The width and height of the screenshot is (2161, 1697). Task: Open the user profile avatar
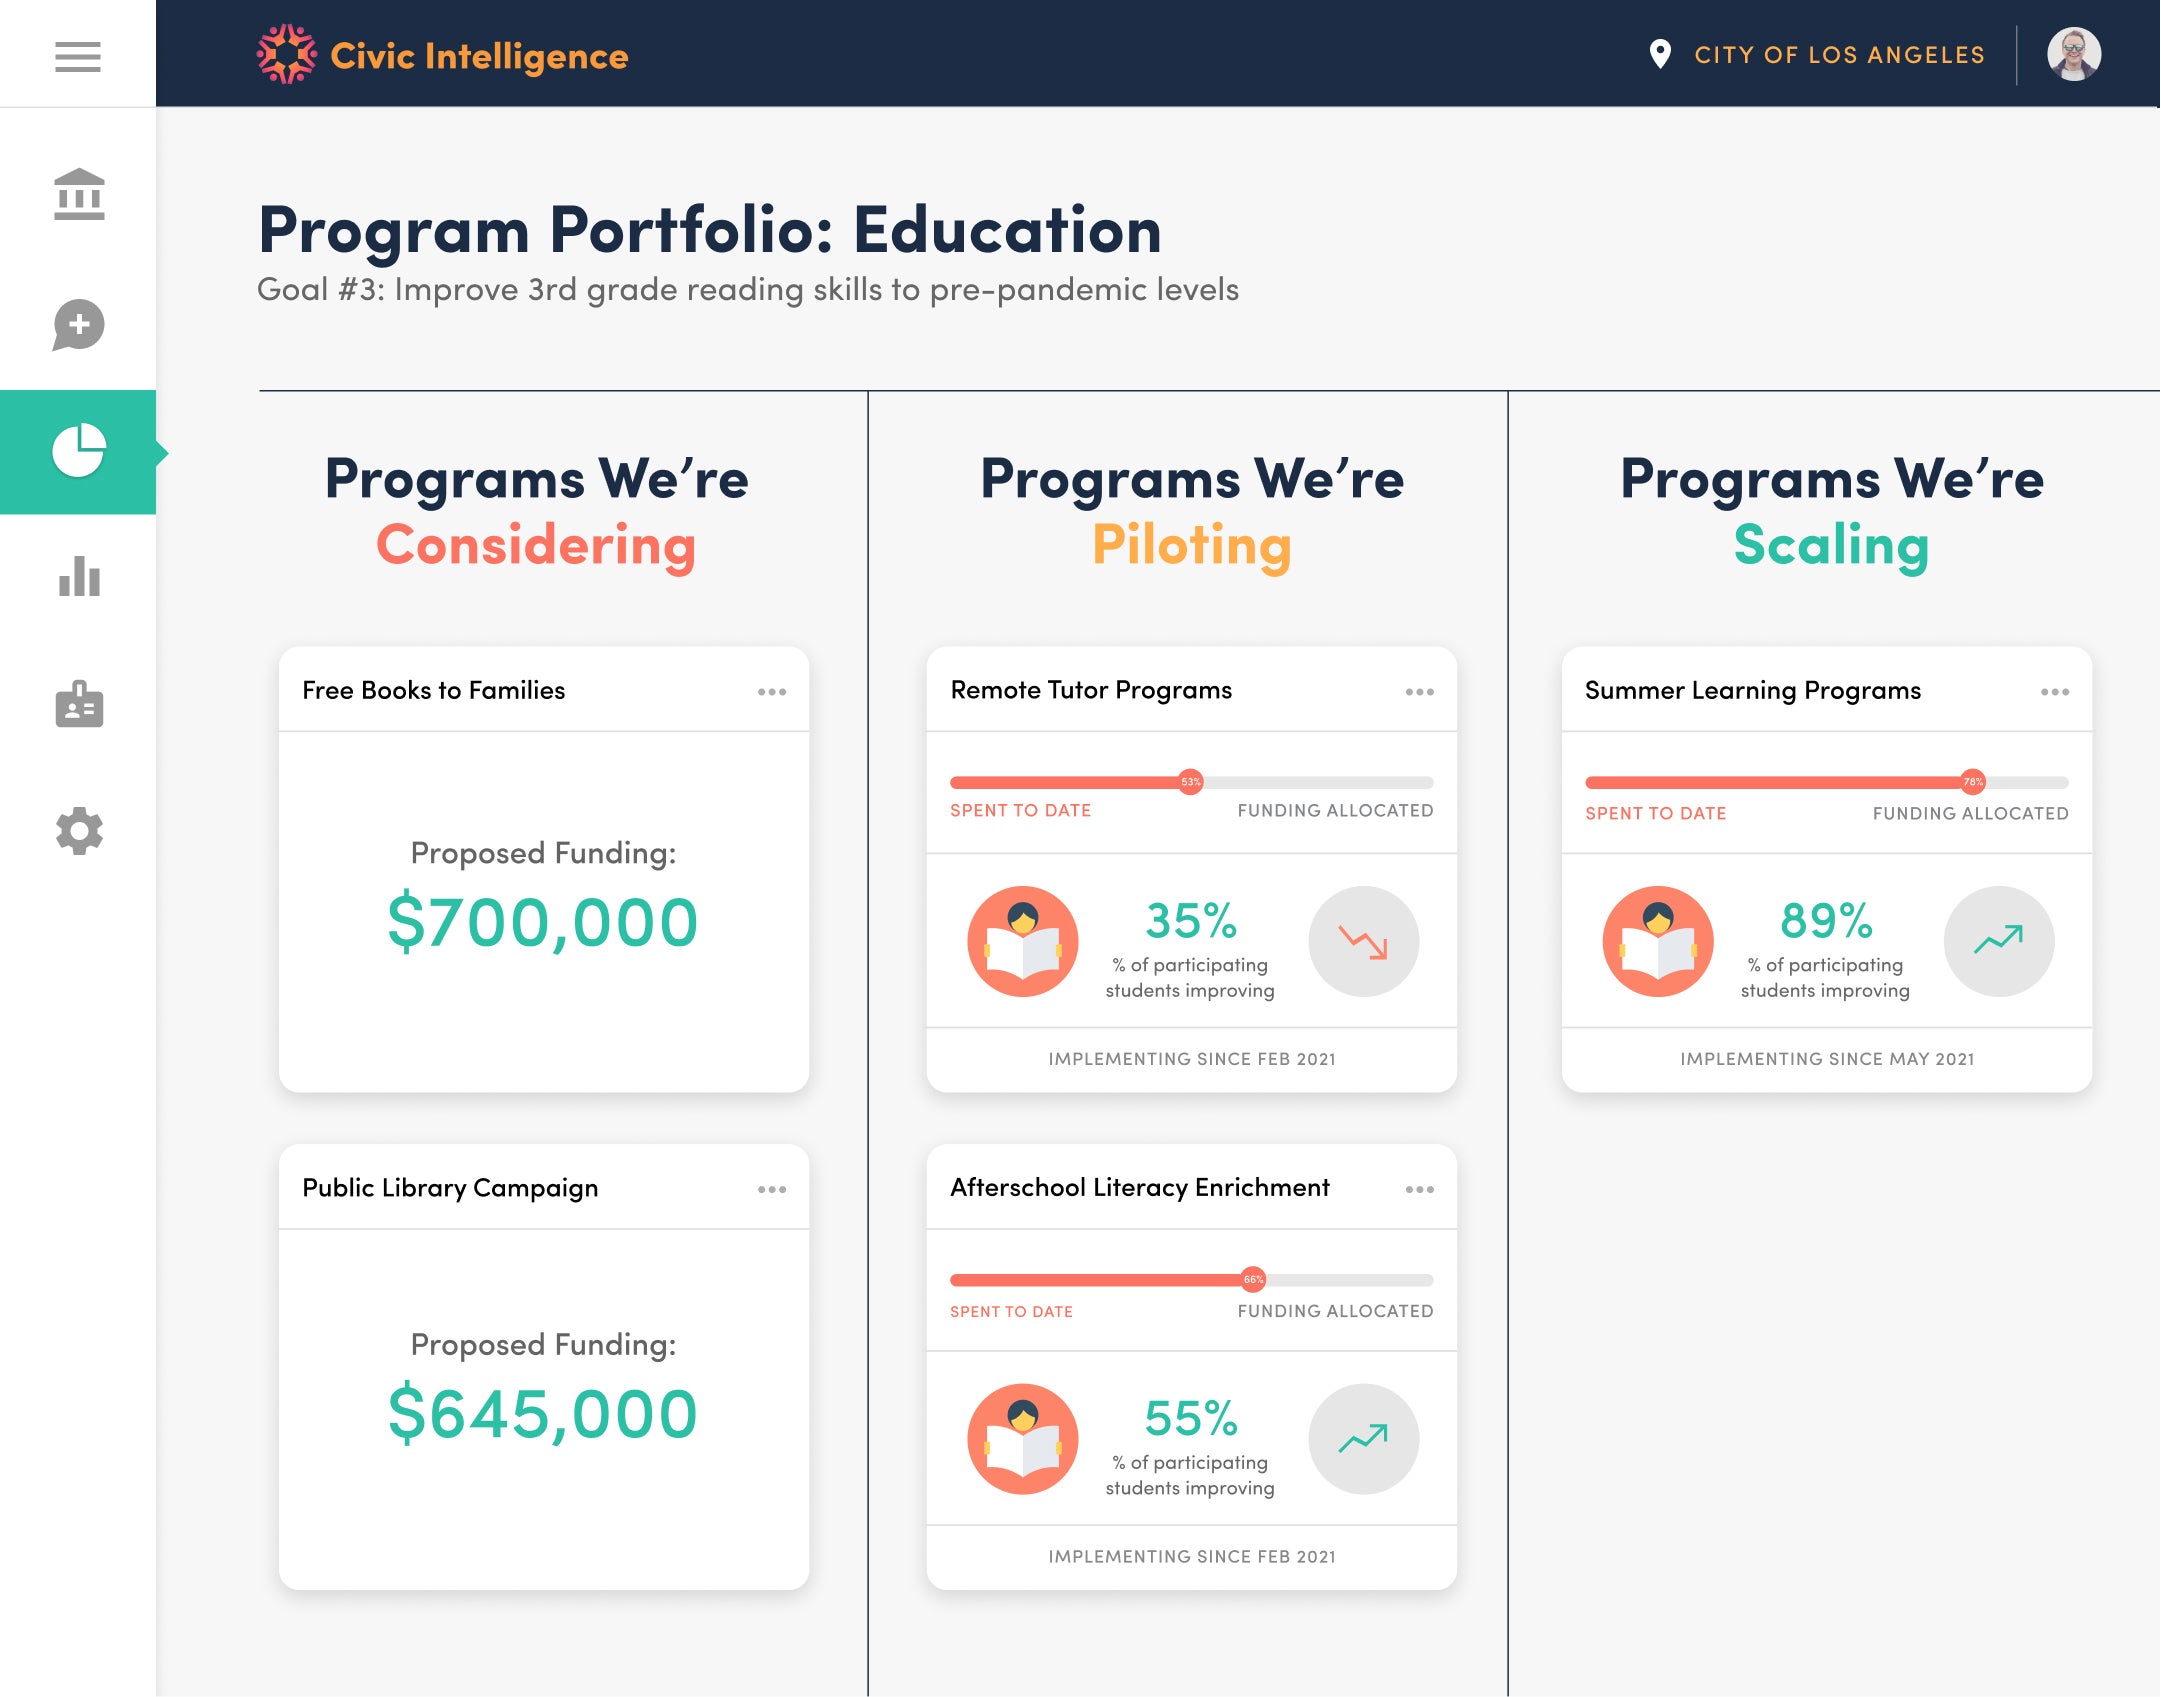(2074, 54)
